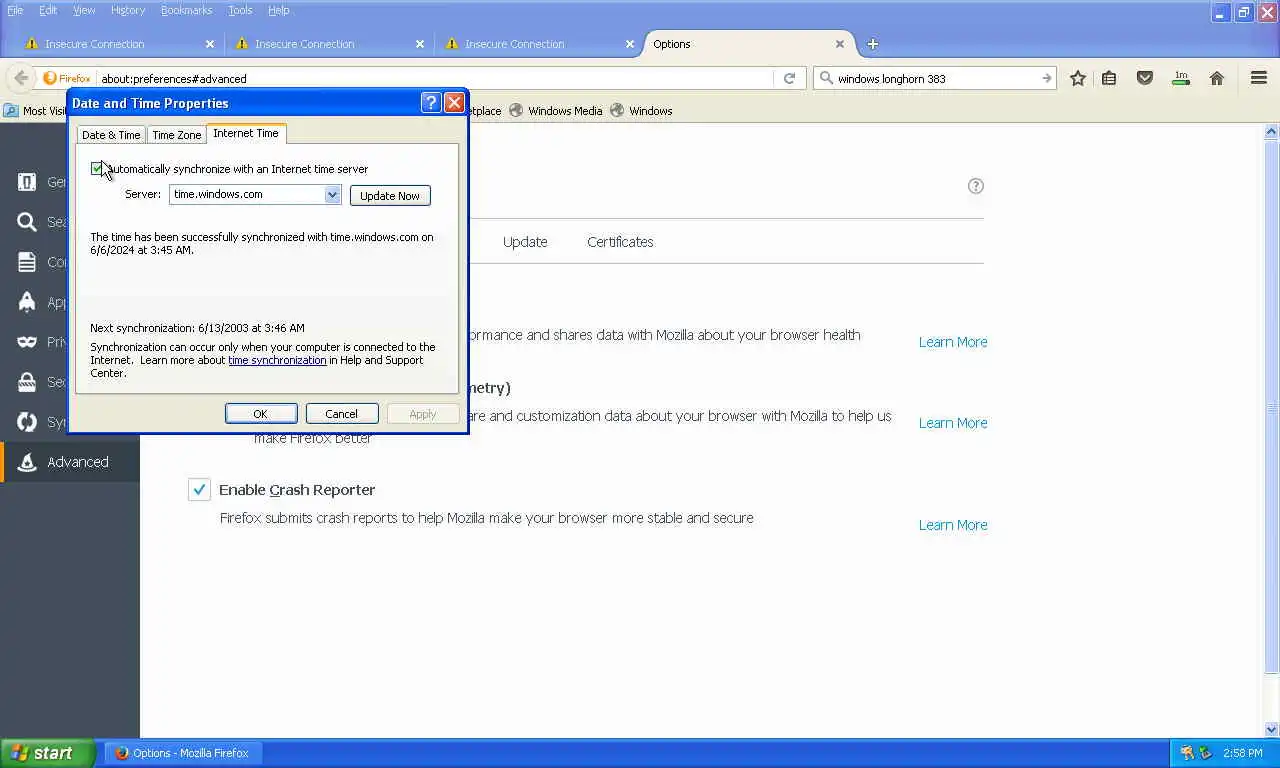Click the Update Now button
1280x768 pixels.
tap(390, 196)
